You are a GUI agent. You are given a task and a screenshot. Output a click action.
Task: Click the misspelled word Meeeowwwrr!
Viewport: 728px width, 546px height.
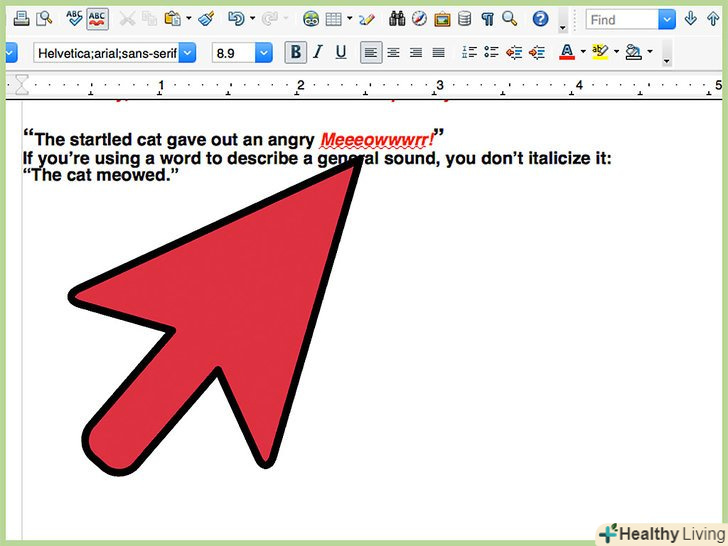[377, 140]
